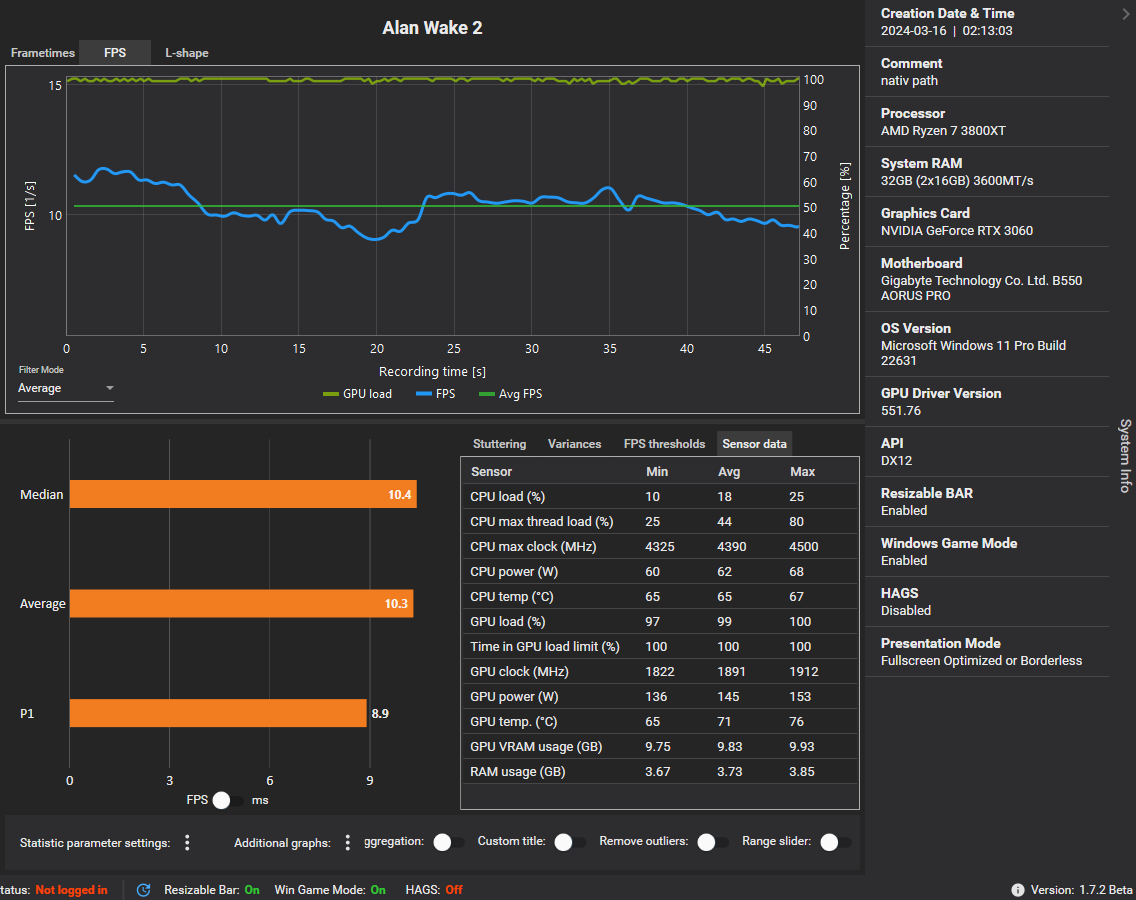Click 'Fullscreen Optimized or Borderless' text
This screenshot has height=900, width=1136.
pos(981,660)
